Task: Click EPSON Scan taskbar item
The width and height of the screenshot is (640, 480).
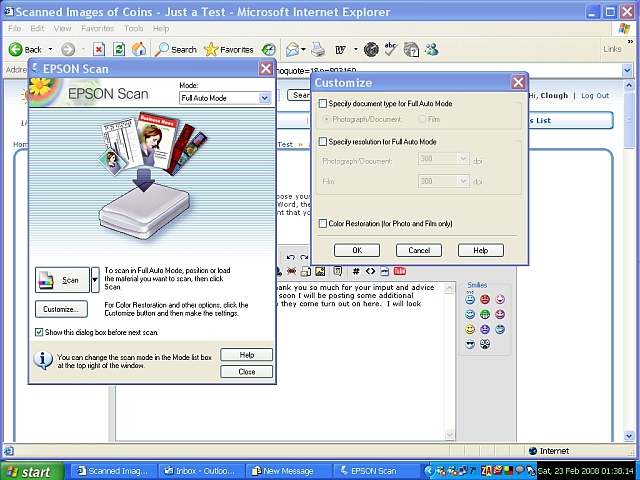Action: [x=376, y=471]
